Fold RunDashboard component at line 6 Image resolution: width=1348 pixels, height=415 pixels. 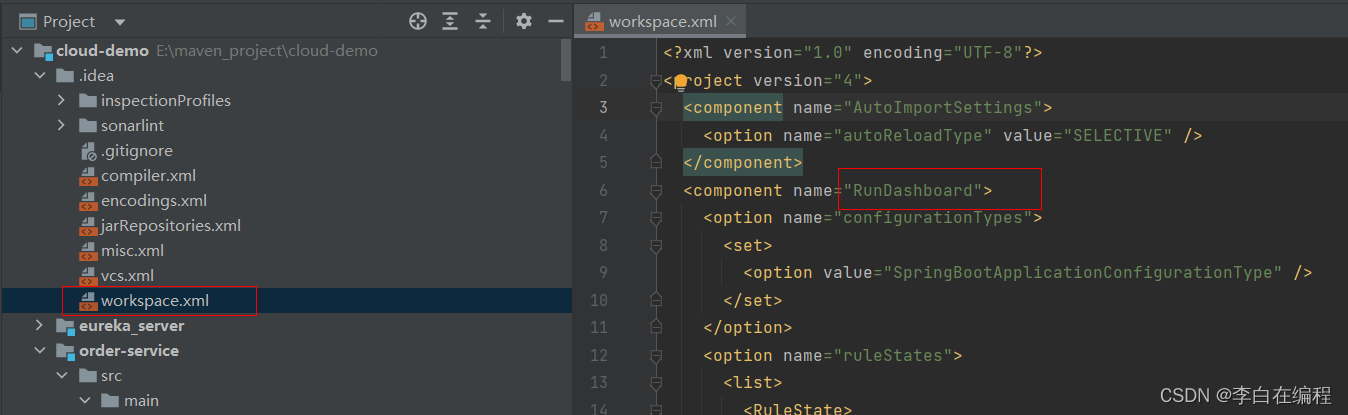click(656, 190)
